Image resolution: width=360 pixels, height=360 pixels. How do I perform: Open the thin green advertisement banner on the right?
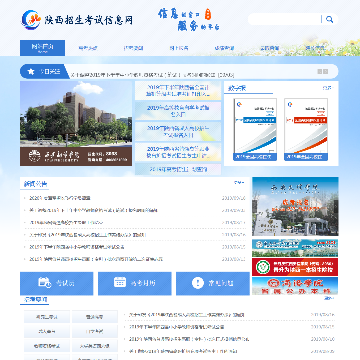(x=295, y=248)
